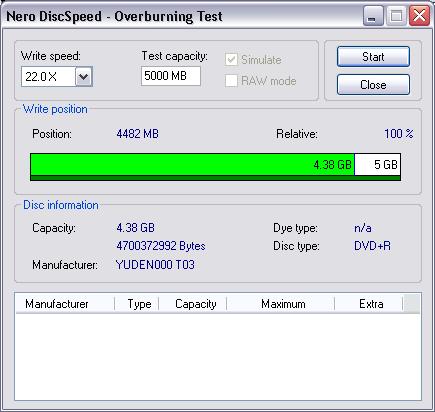Click the Start button
The image size is (435, 412).
tap(373, 57)
